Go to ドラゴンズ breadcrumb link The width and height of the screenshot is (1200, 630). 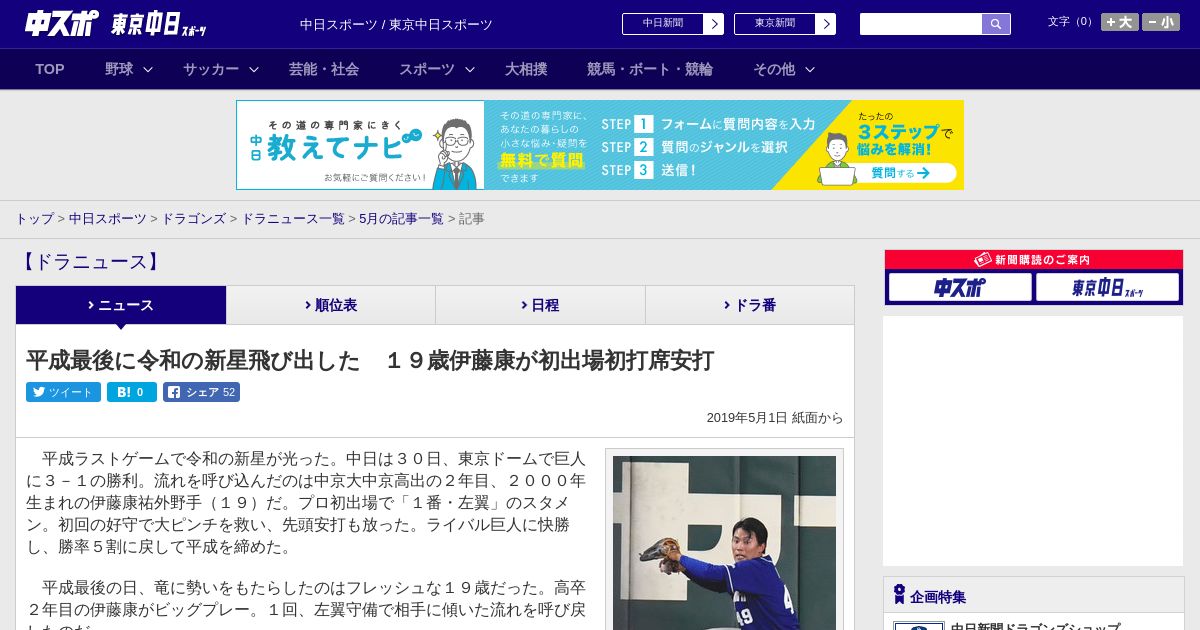coord(193,219)
